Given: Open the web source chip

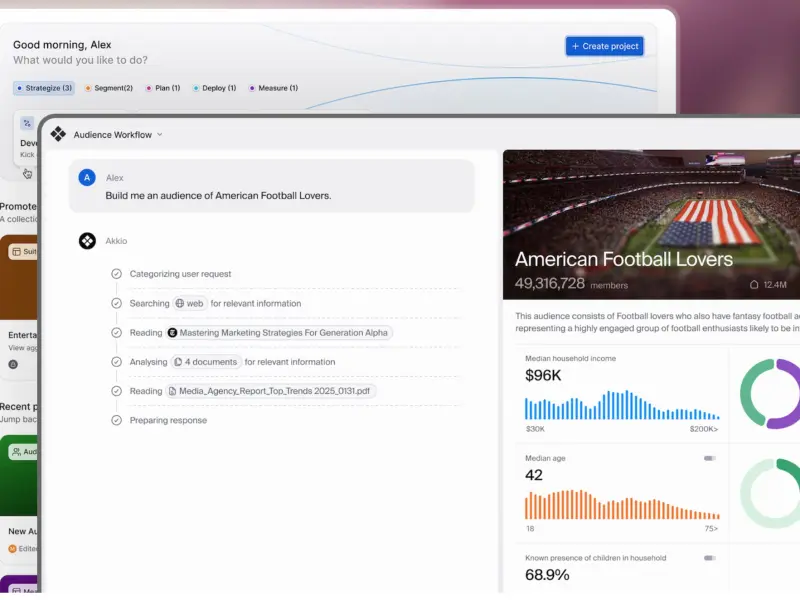Looking at the screenshot, I should click(x=190, y=303).
